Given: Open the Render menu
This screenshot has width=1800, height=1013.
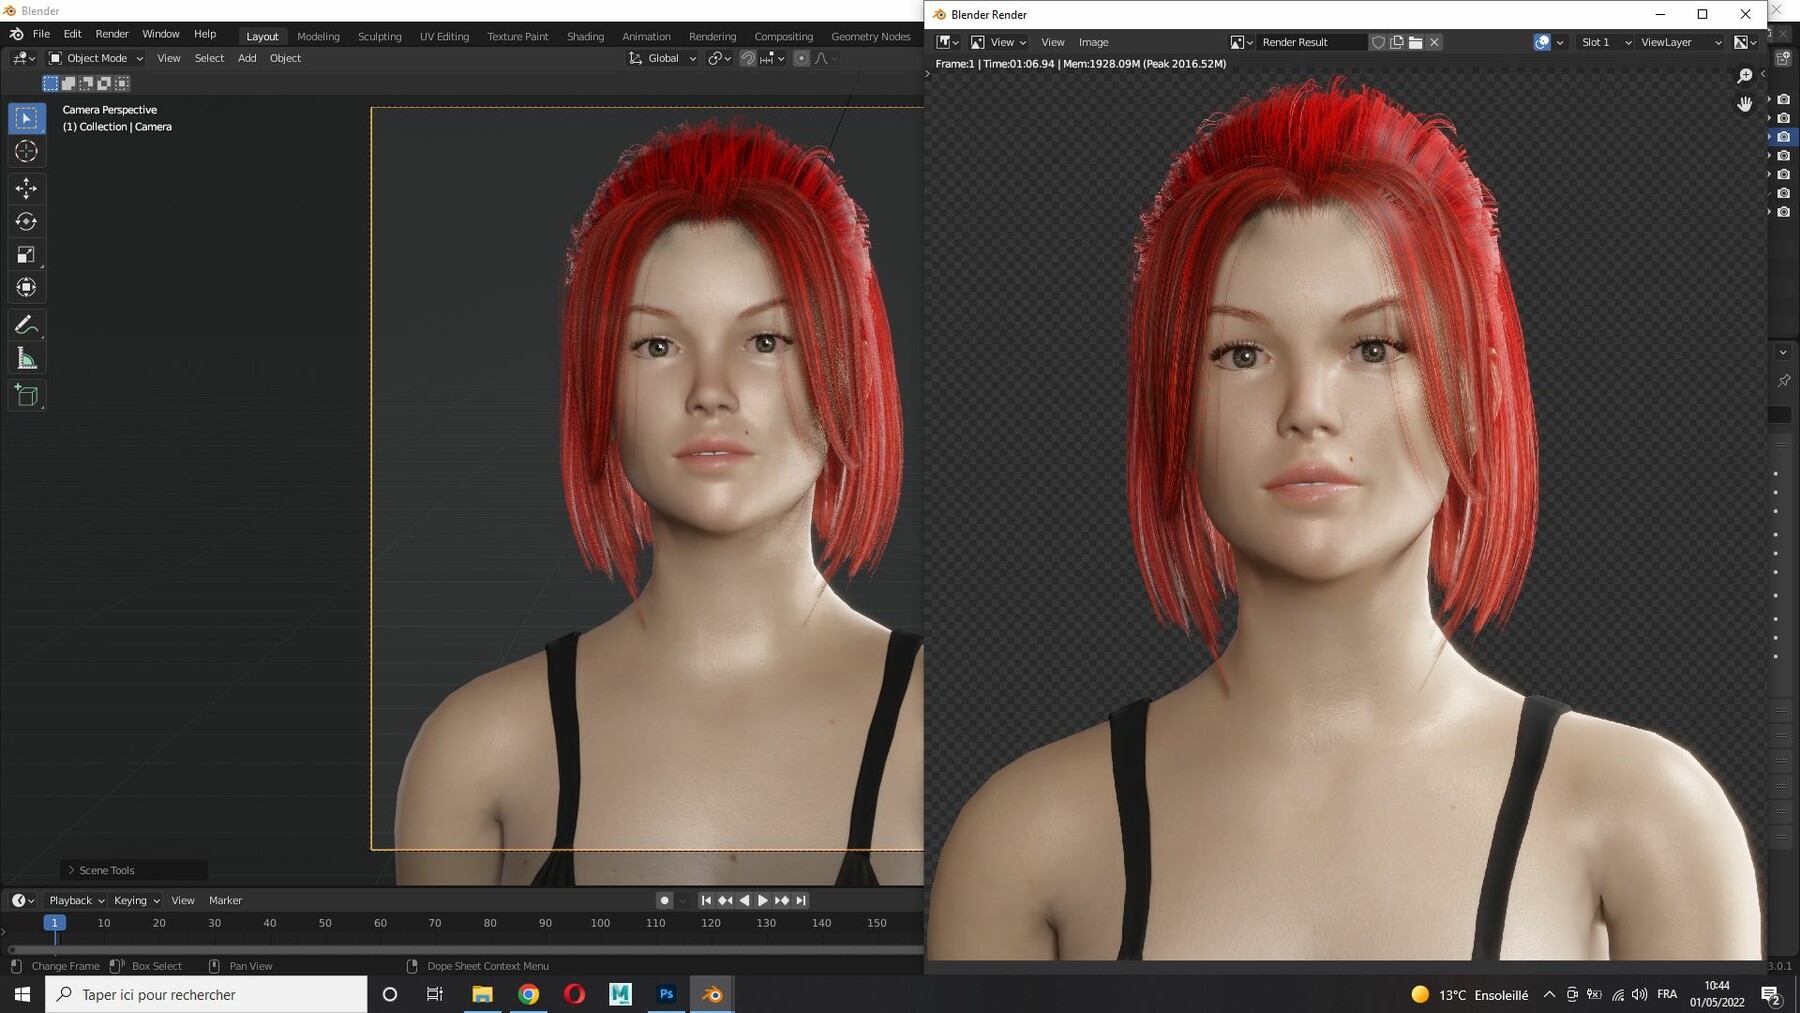Looking at the screenshot, I should (x=112, y=34).
